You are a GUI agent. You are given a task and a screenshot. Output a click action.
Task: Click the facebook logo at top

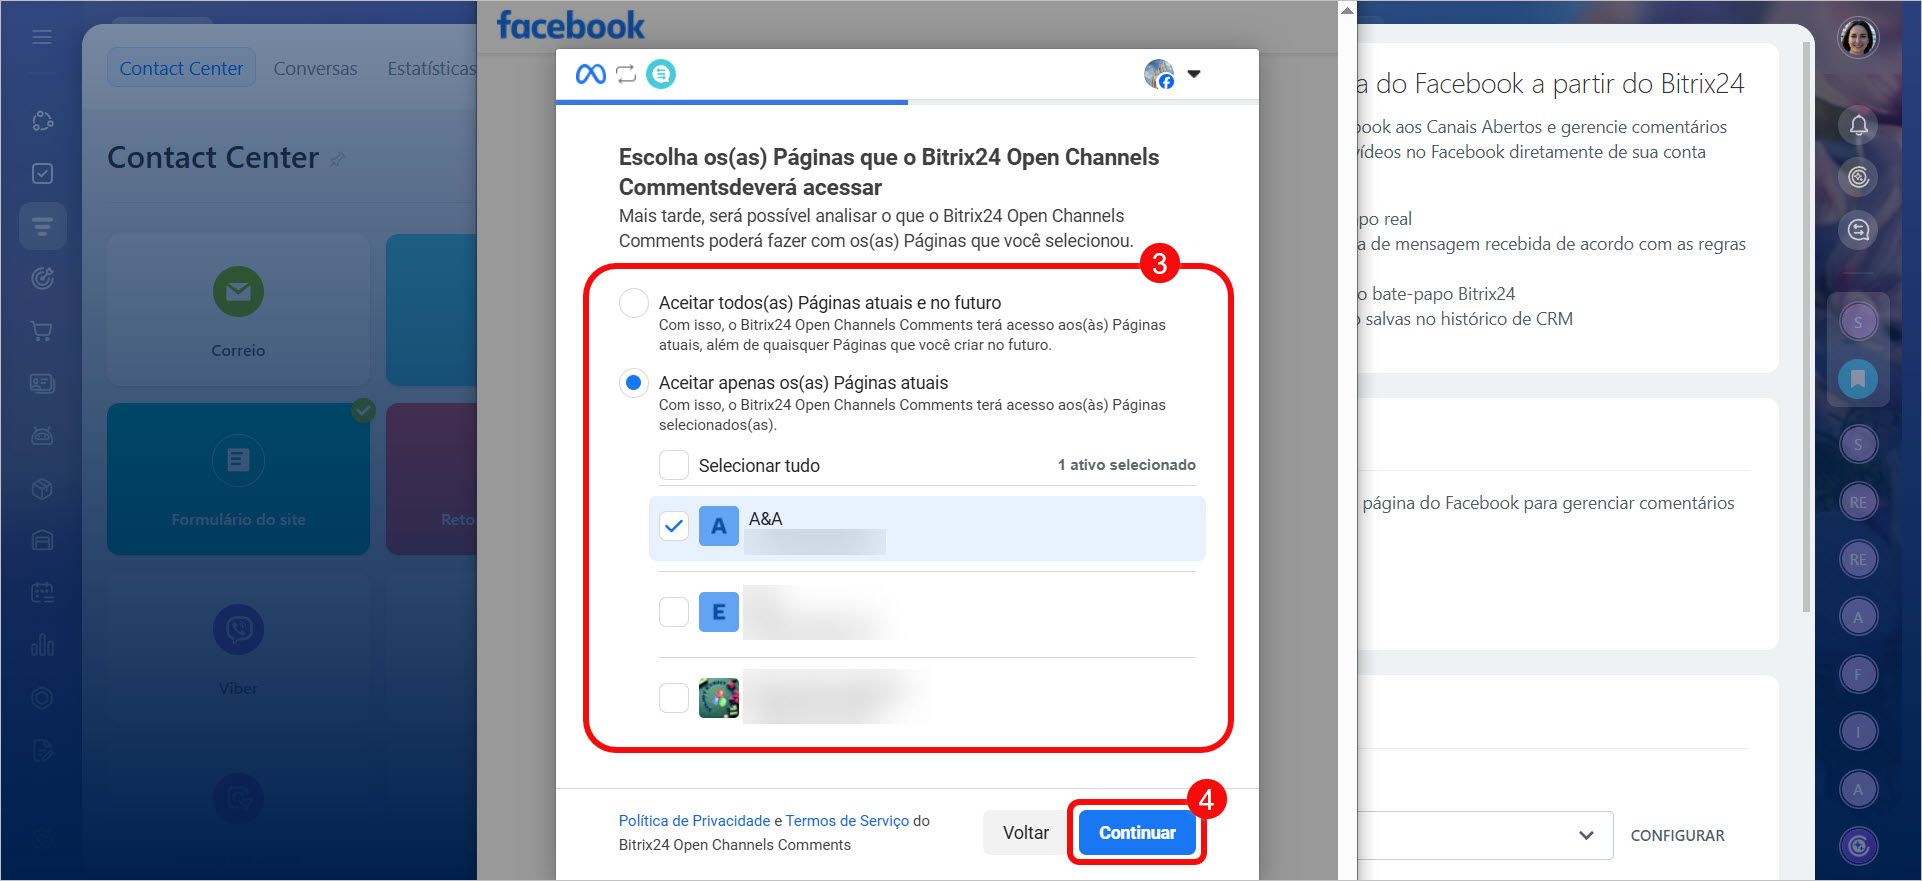571,25
